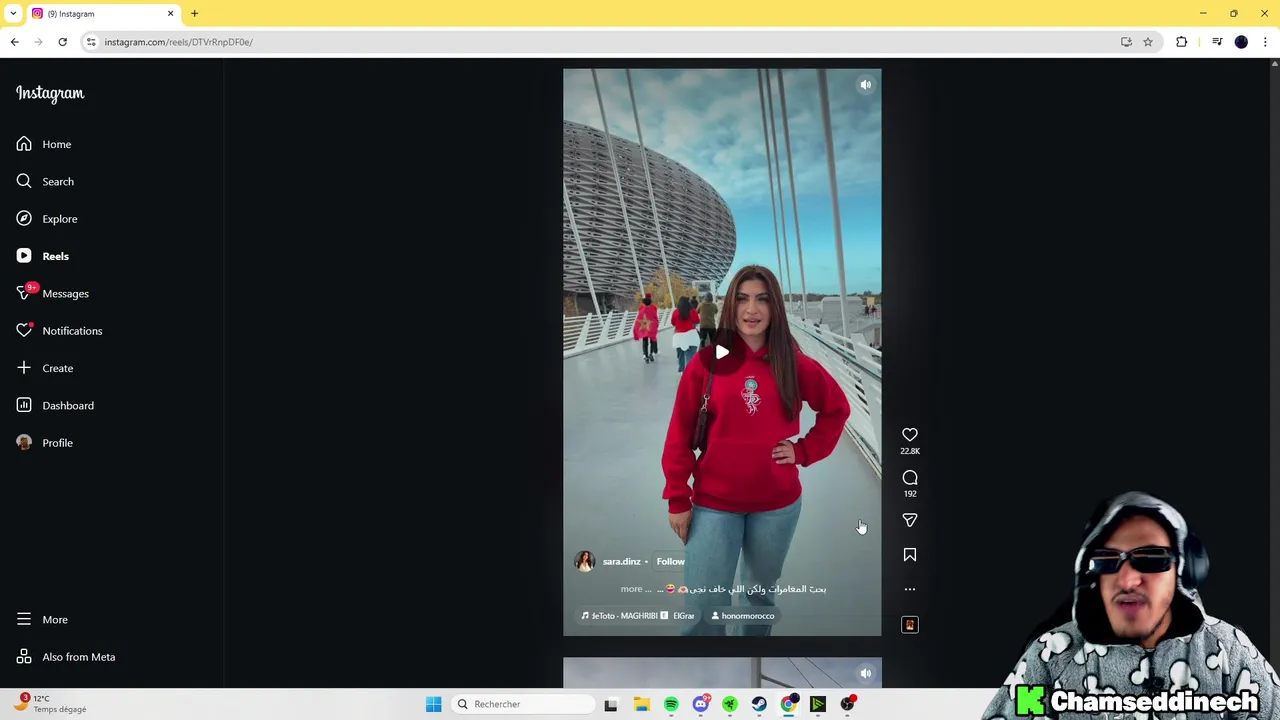The height and width of the screenshot is (720, 1280).
Task: Mute the playing reel via speaker icon
Action: point(866,85)
